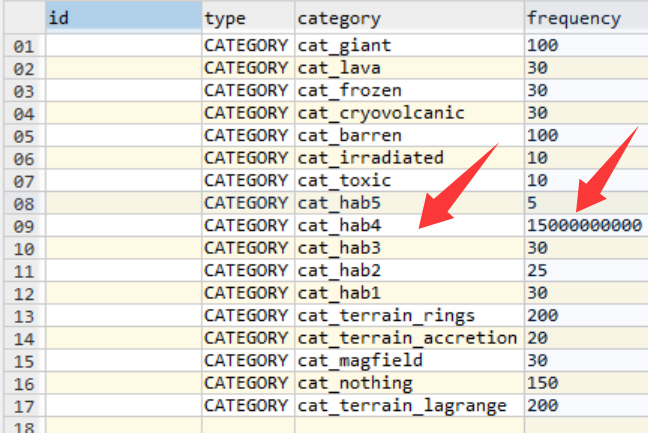Viewport: 648px width, 433px height.
Task: Select row header 13
Action: 24,316
